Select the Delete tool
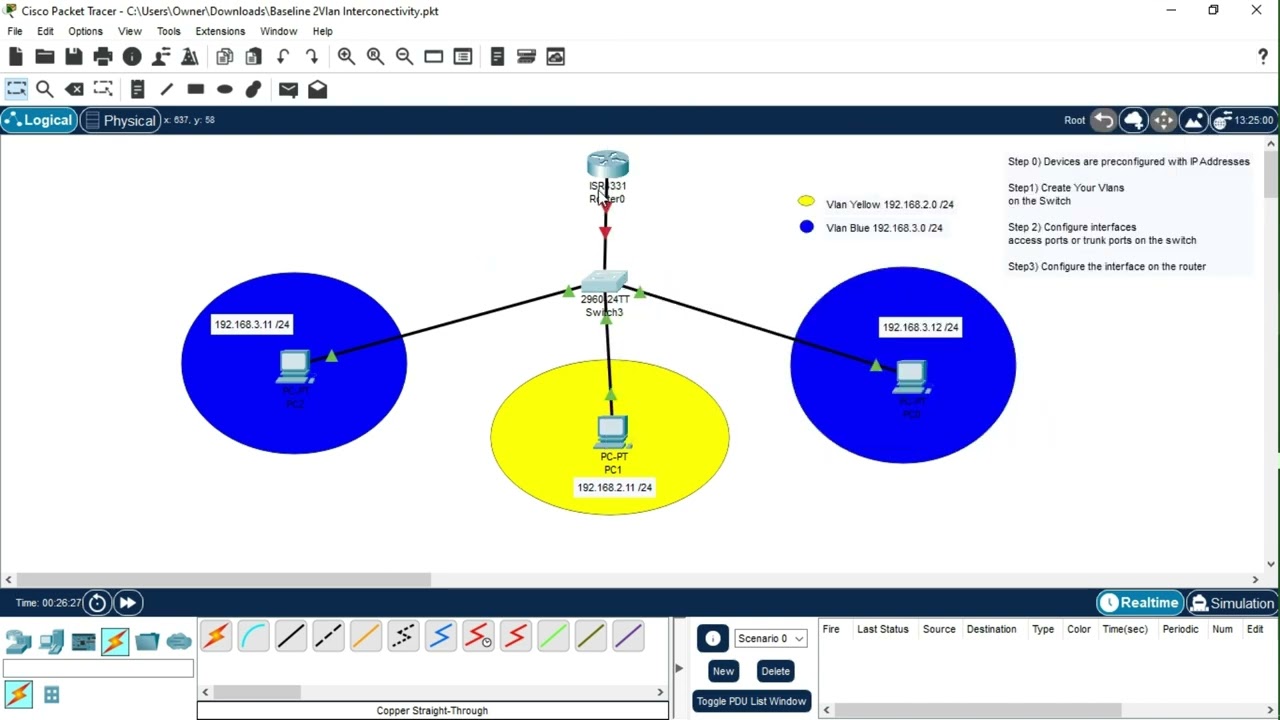The image size is (1280, 720). (74, 89)
